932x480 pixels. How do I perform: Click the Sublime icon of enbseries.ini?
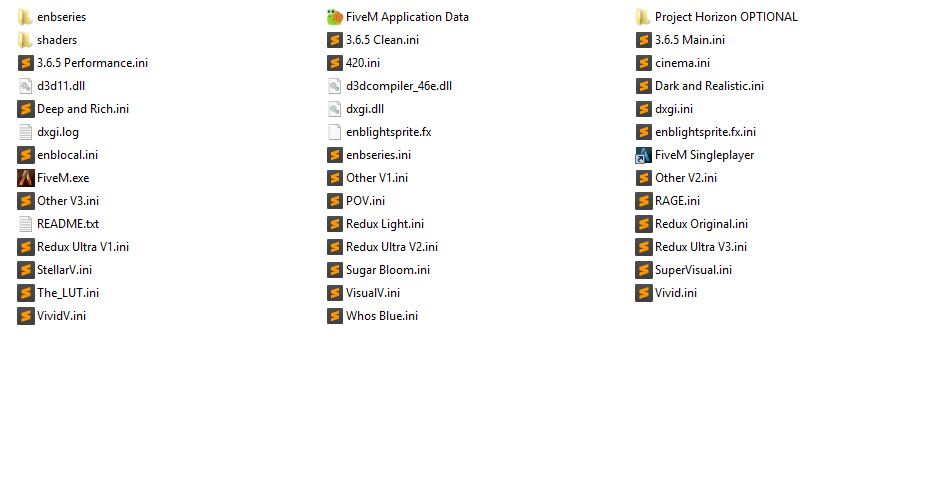click(335, 155)
